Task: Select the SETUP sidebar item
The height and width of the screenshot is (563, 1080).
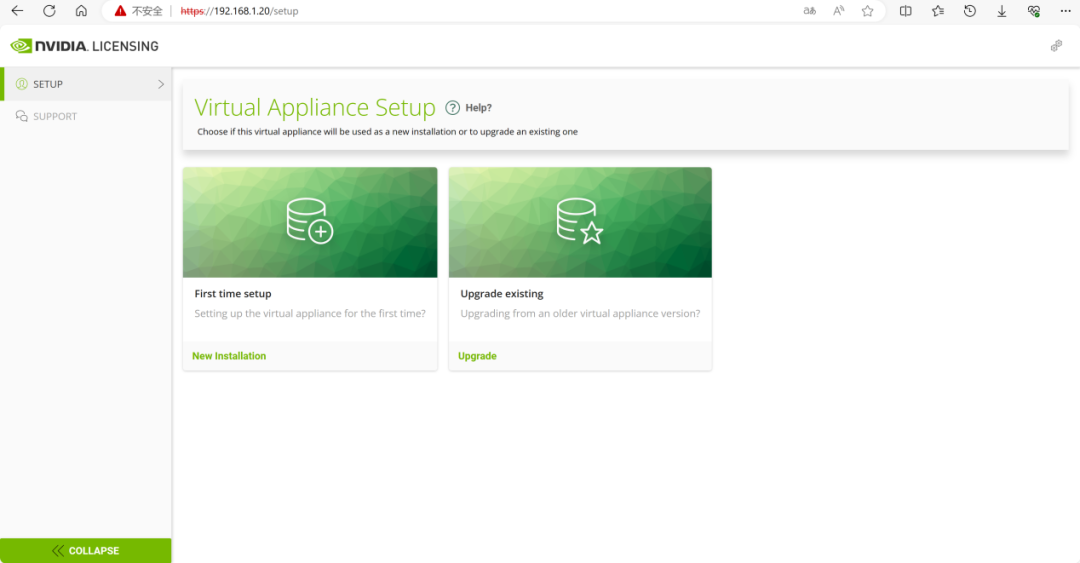Action: tap(87, 84)
